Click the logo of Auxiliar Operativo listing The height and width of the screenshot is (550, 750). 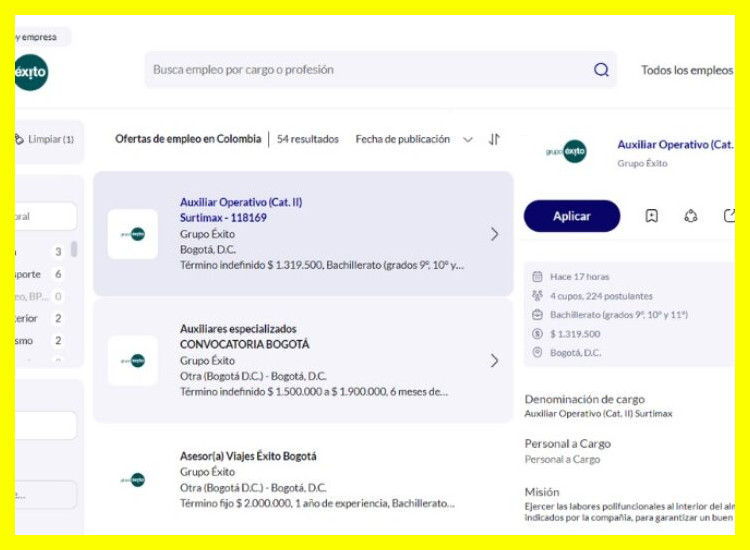(x=132, y=234)
